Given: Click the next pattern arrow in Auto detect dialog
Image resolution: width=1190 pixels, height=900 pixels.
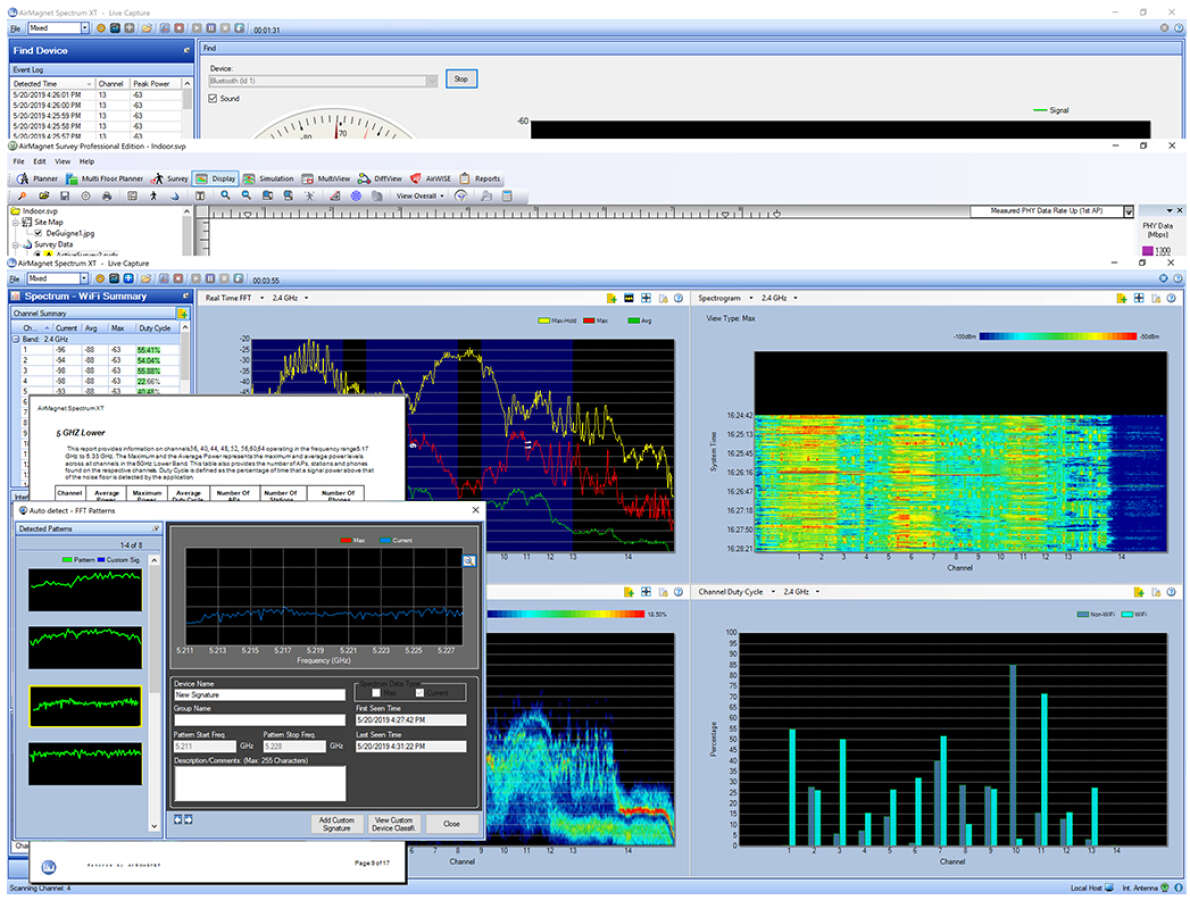Looking at the screenshot, I should click(x=187, y=820).
